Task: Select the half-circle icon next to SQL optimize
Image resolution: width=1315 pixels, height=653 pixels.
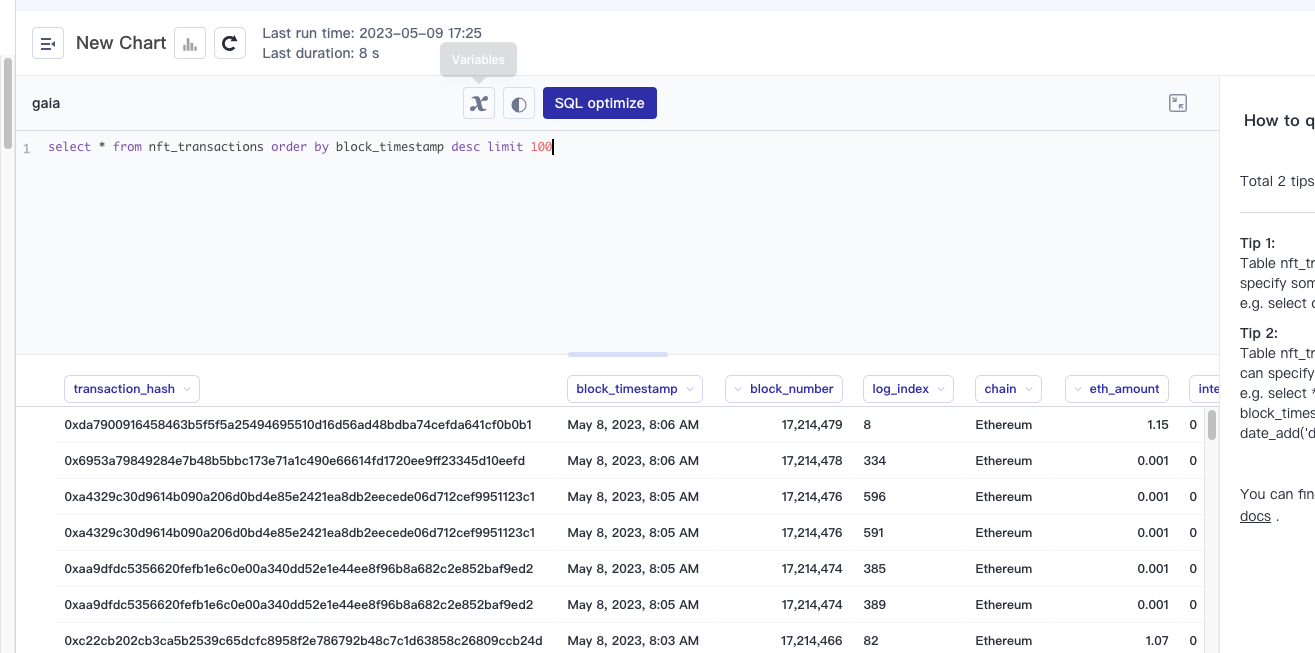Action: pyautogui.click(x=518, y=102)
